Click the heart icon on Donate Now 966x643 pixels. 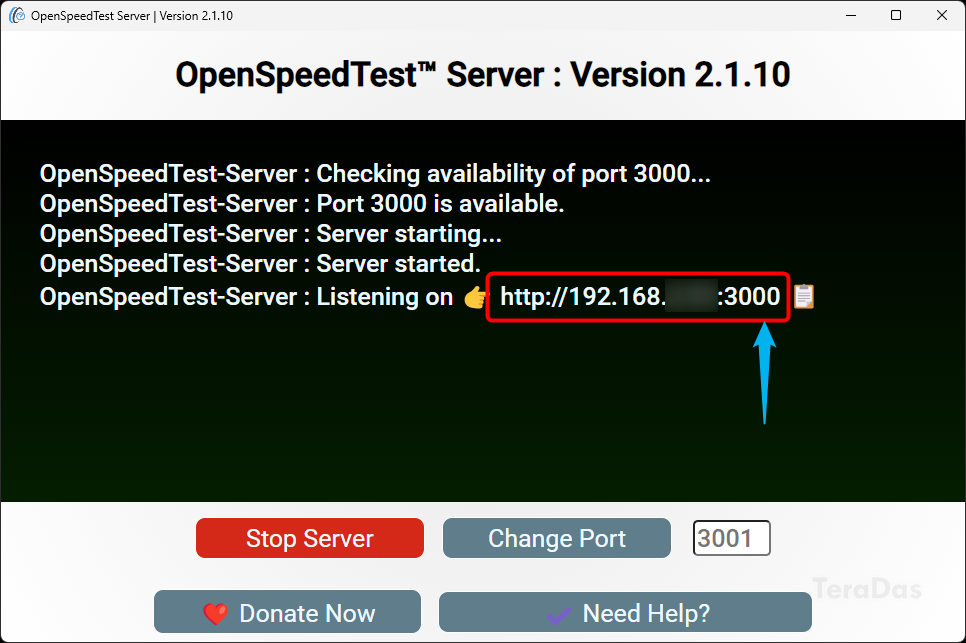click(x=215, y=613)
